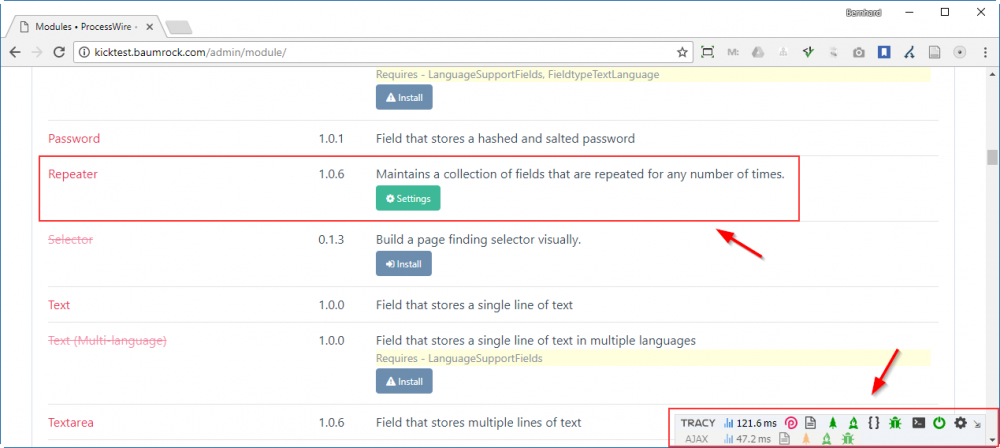This screenshot has height=448, width=1000.
Task: Click the green bug icon in the TRACY row
Action: 895,422
